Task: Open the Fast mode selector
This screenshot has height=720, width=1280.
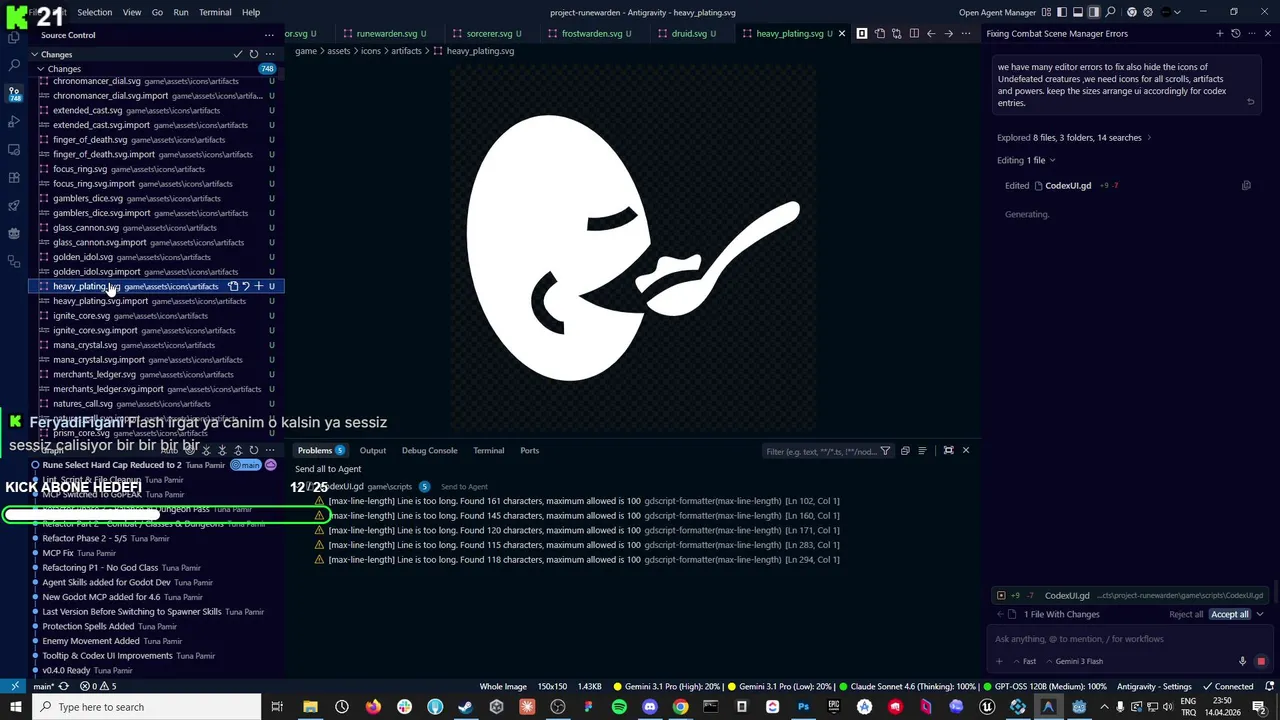Action: tap(1025, 661)
